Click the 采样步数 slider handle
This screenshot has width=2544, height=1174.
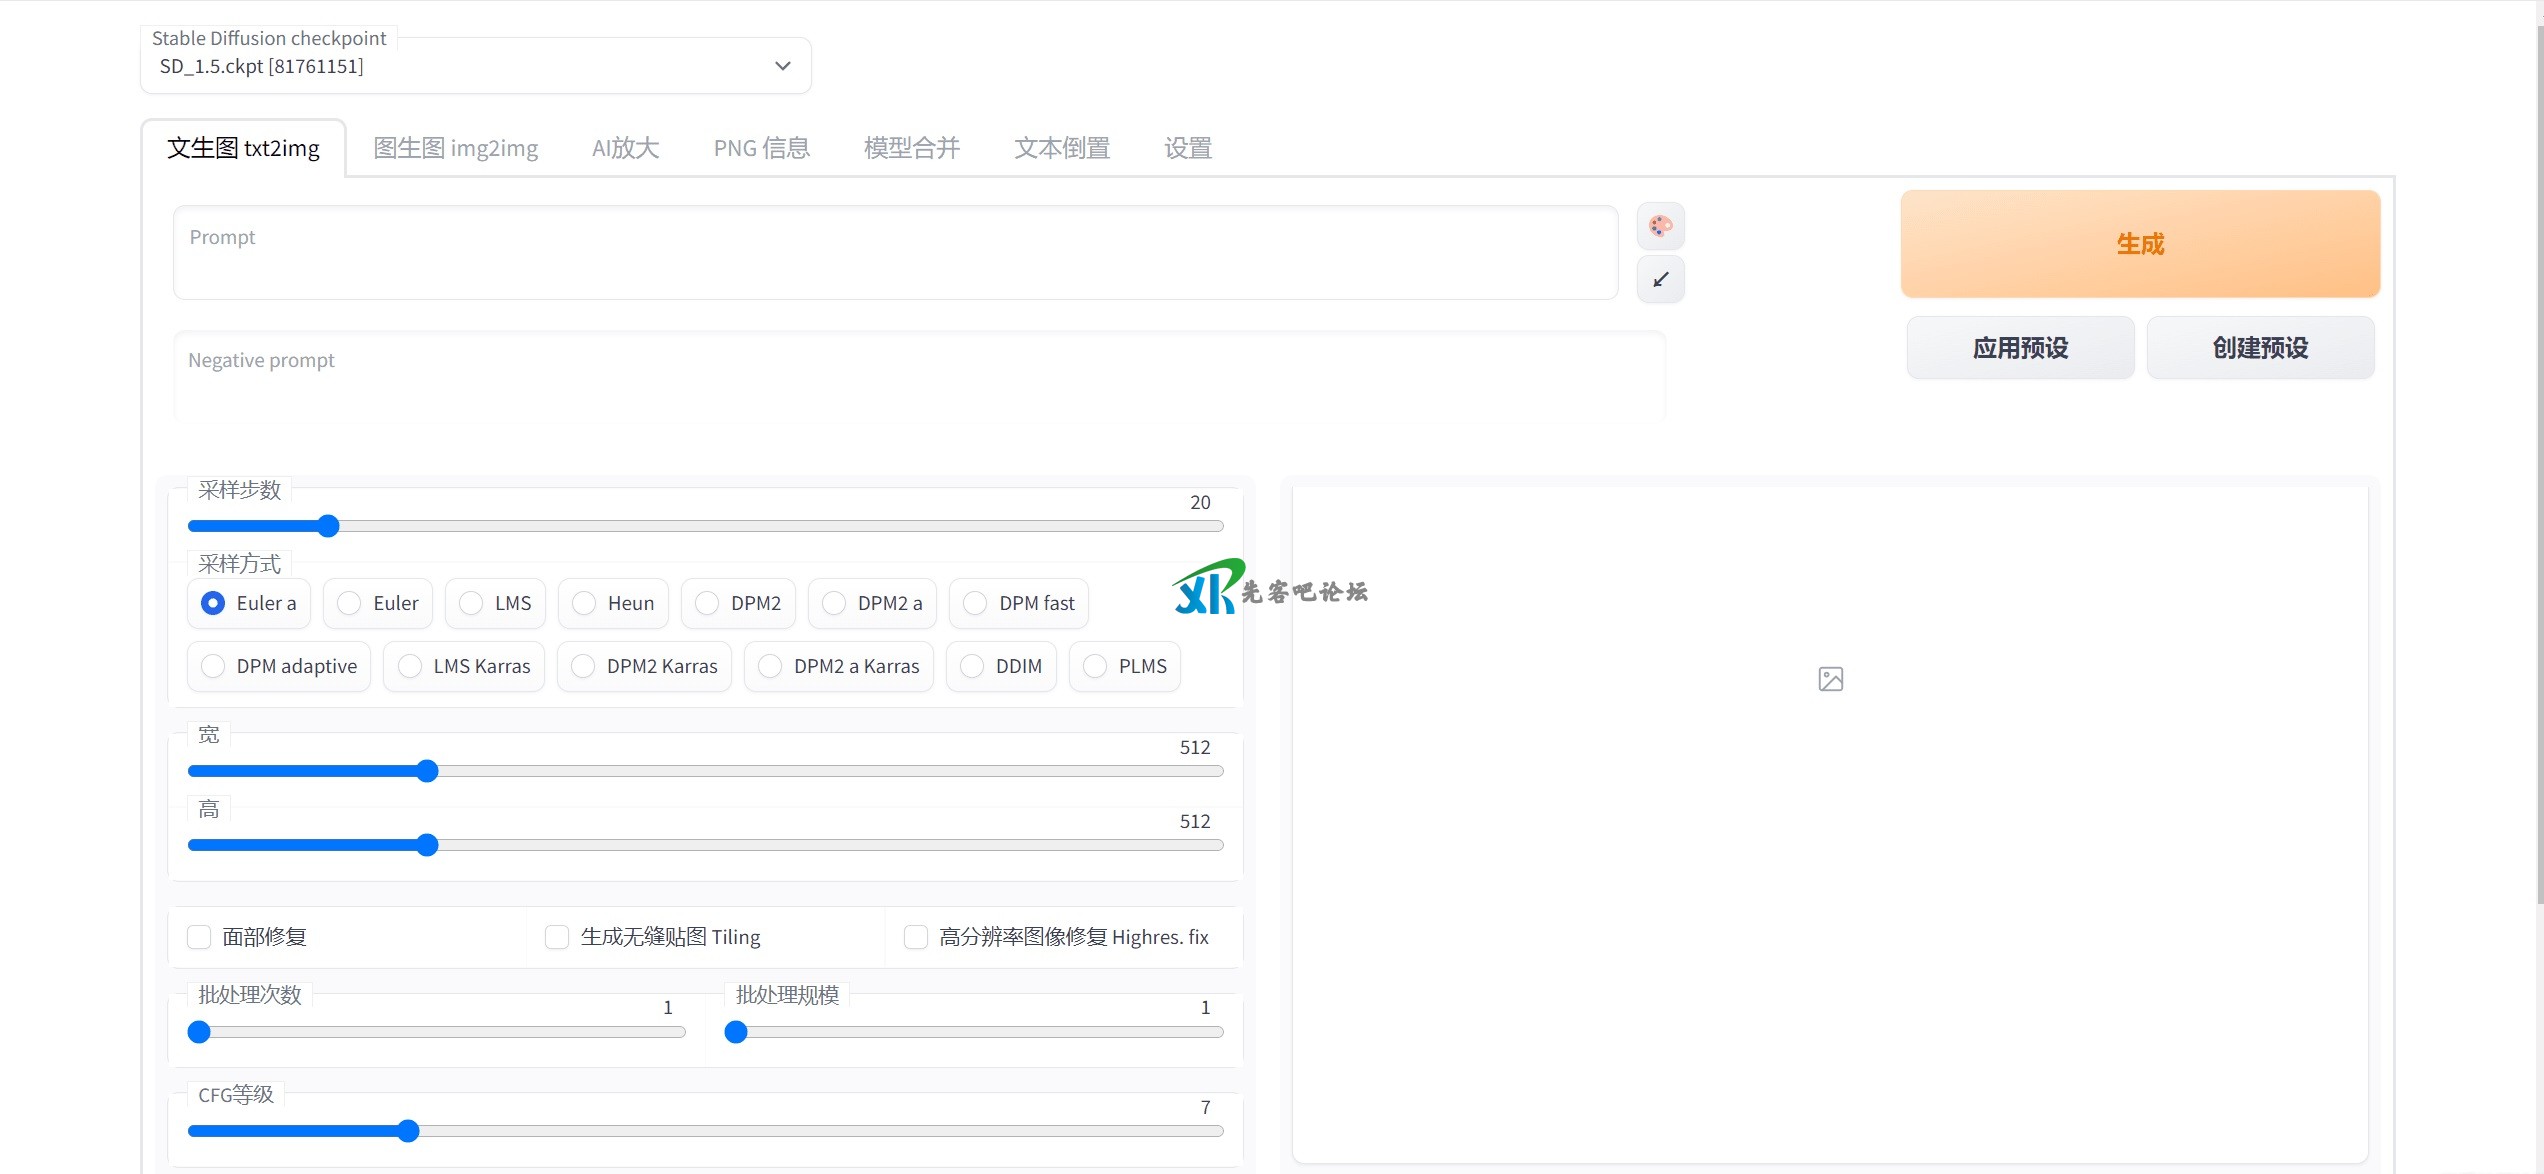coord(328,526)
